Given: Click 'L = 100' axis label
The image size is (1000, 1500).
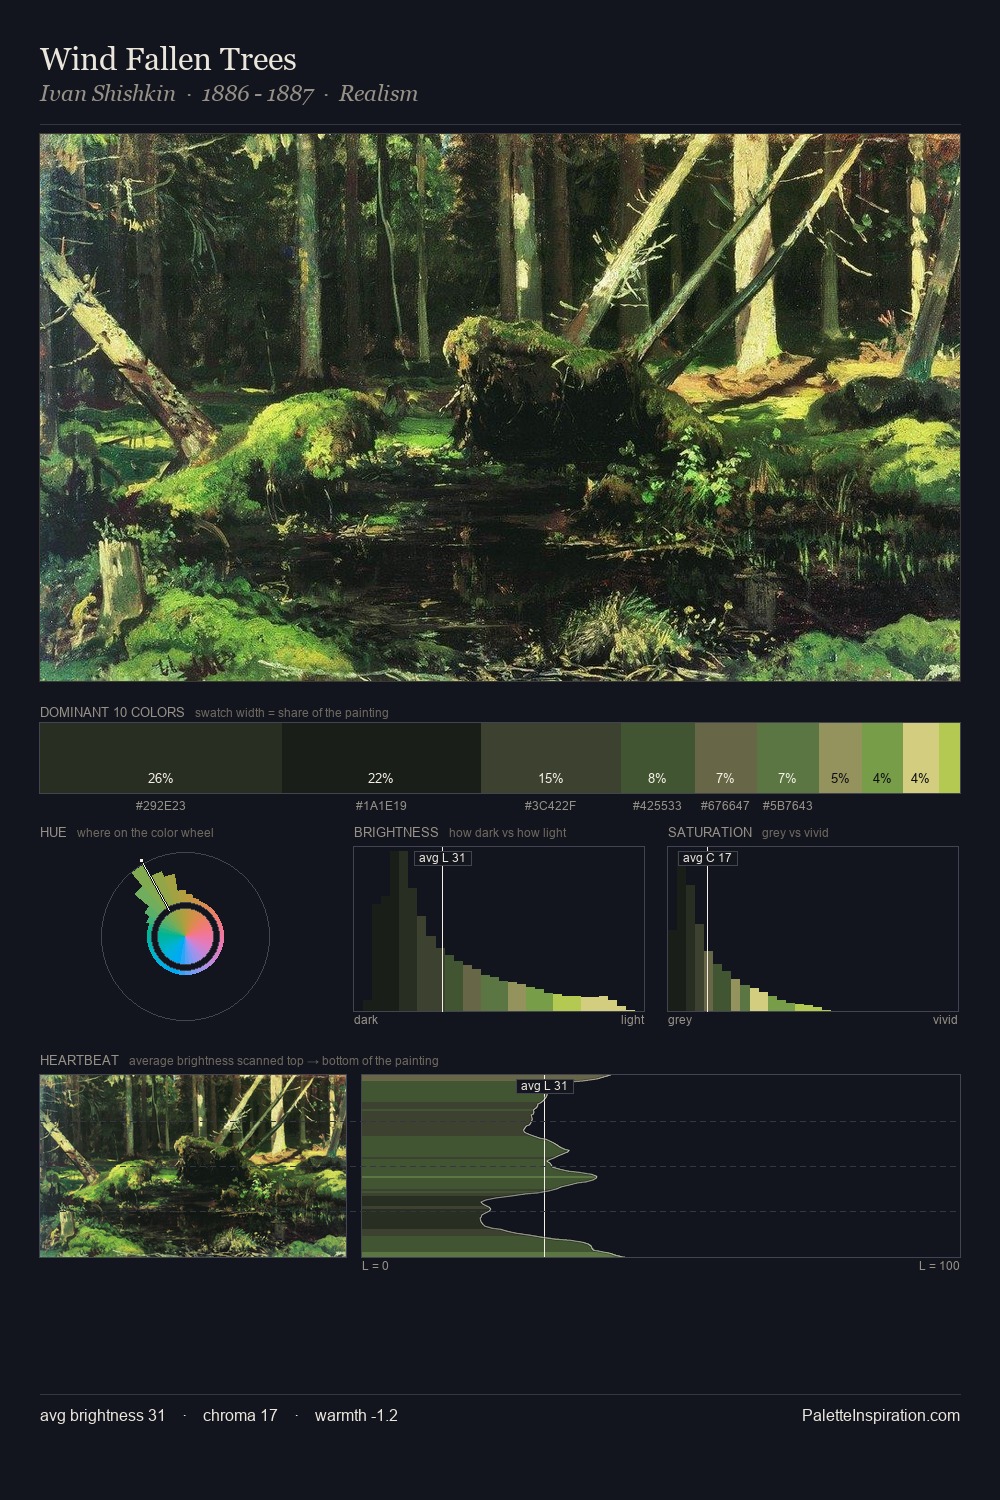Looking at the screenshot, I should [939, 1266].
